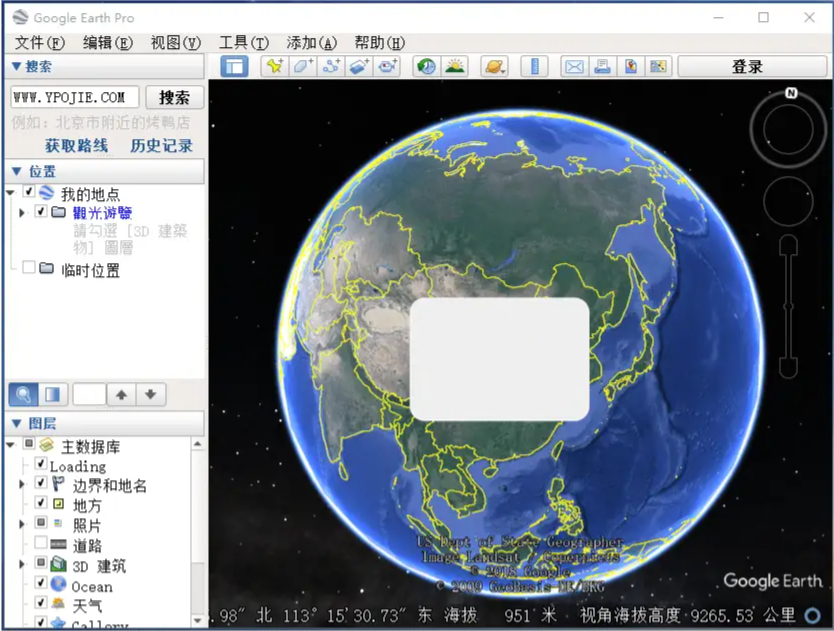The height and width of the screenshot is (631, 834).
Task: Collapse the 图层 panel
Action: (x=16, y=424)
